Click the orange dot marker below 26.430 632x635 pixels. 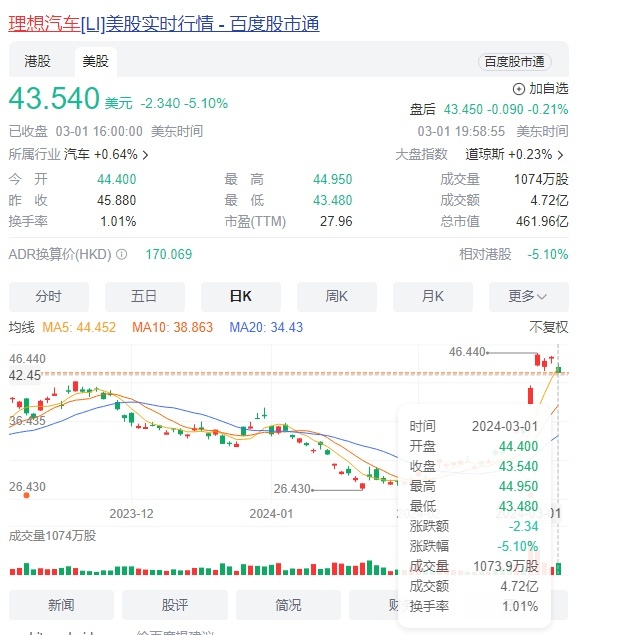click(26, 495)
